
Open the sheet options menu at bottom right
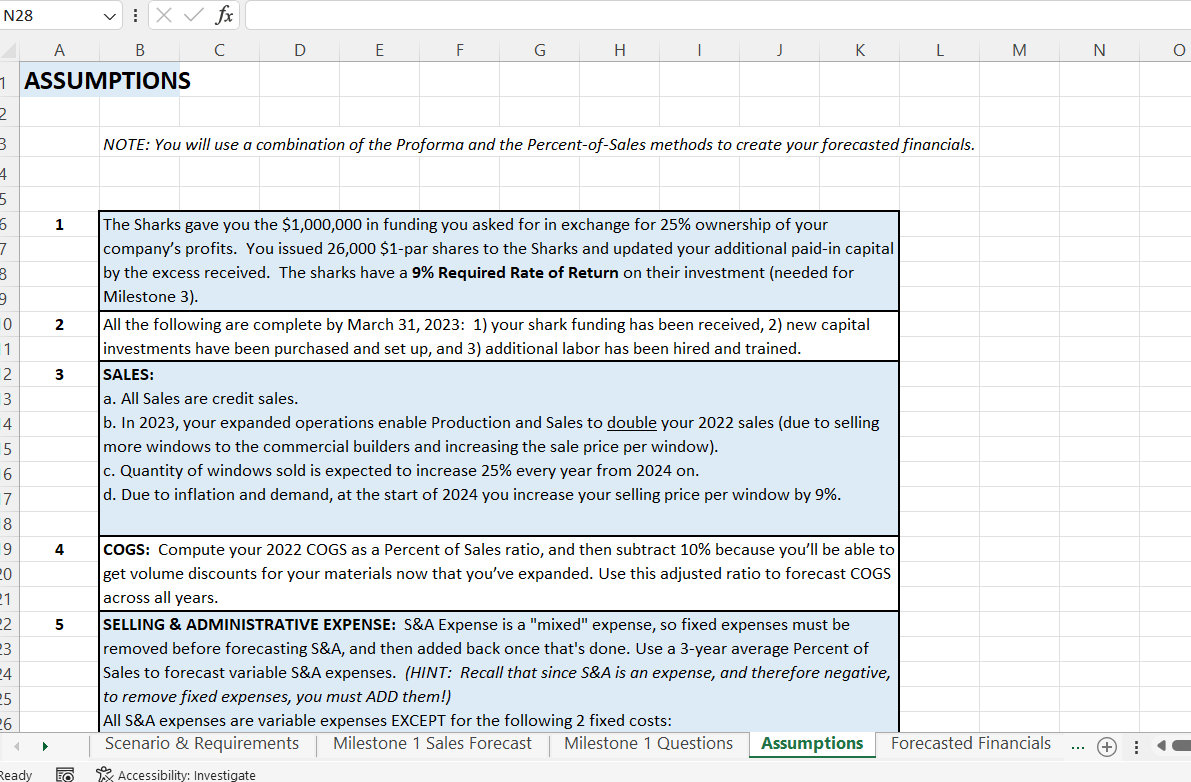(x=1138, y=745)
